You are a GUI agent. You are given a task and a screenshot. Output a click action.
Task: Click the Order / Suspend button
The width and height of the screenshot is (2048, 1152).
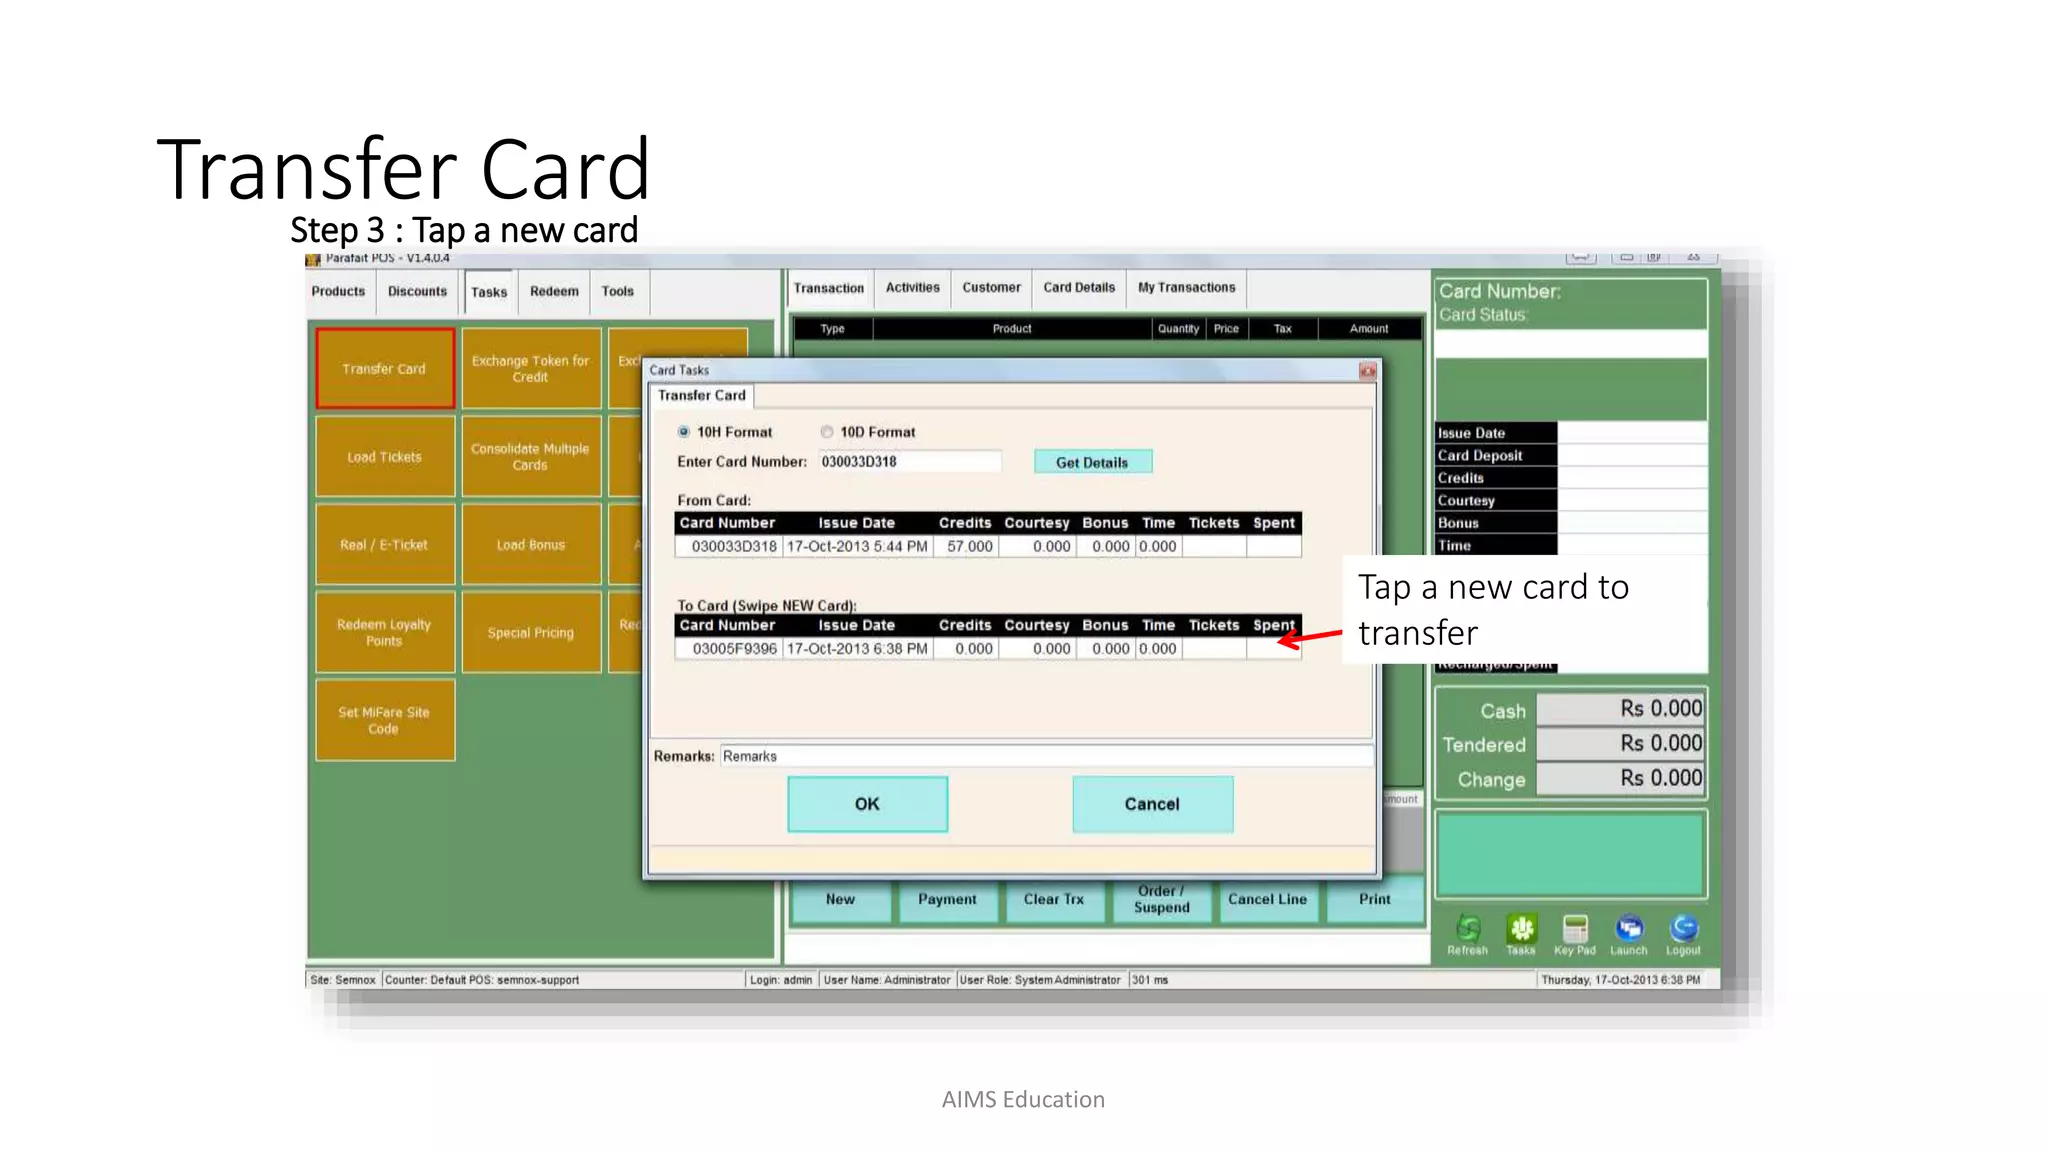point(1161,900)
